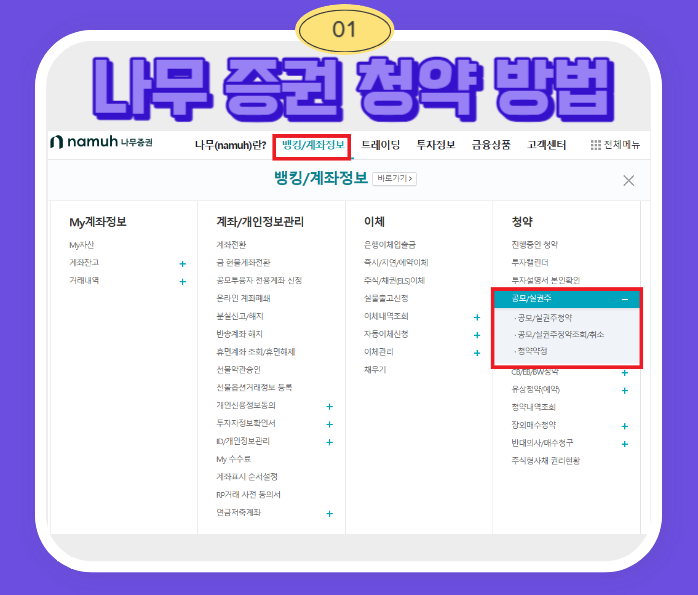
Task: Open the 주식/채권(ELS)이체 link
Action: point(394,280)
